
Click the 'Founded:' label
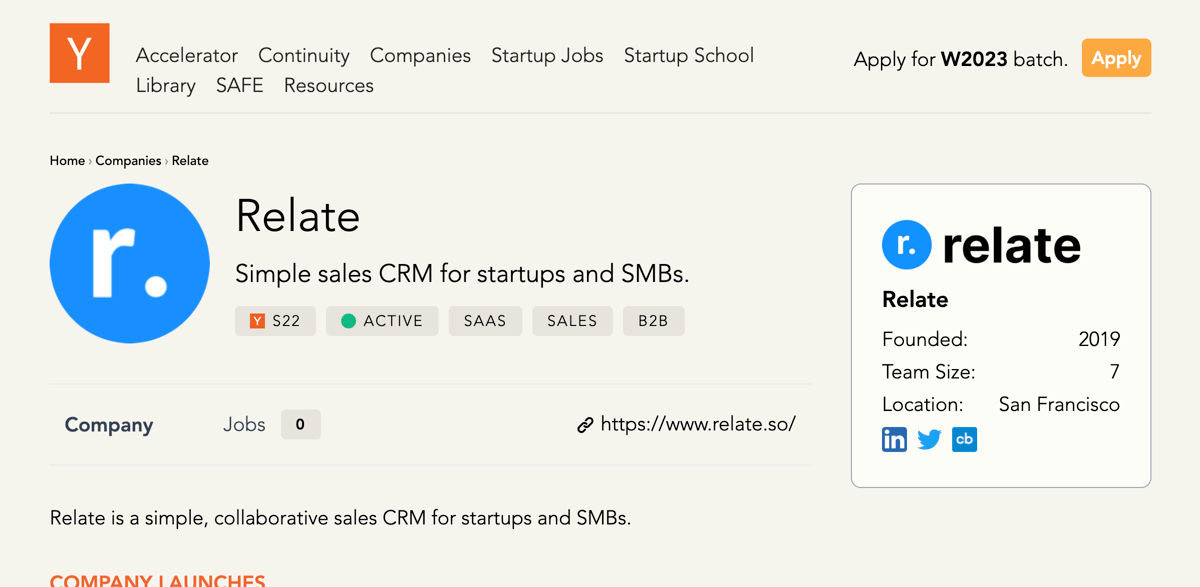coord(925,339)
